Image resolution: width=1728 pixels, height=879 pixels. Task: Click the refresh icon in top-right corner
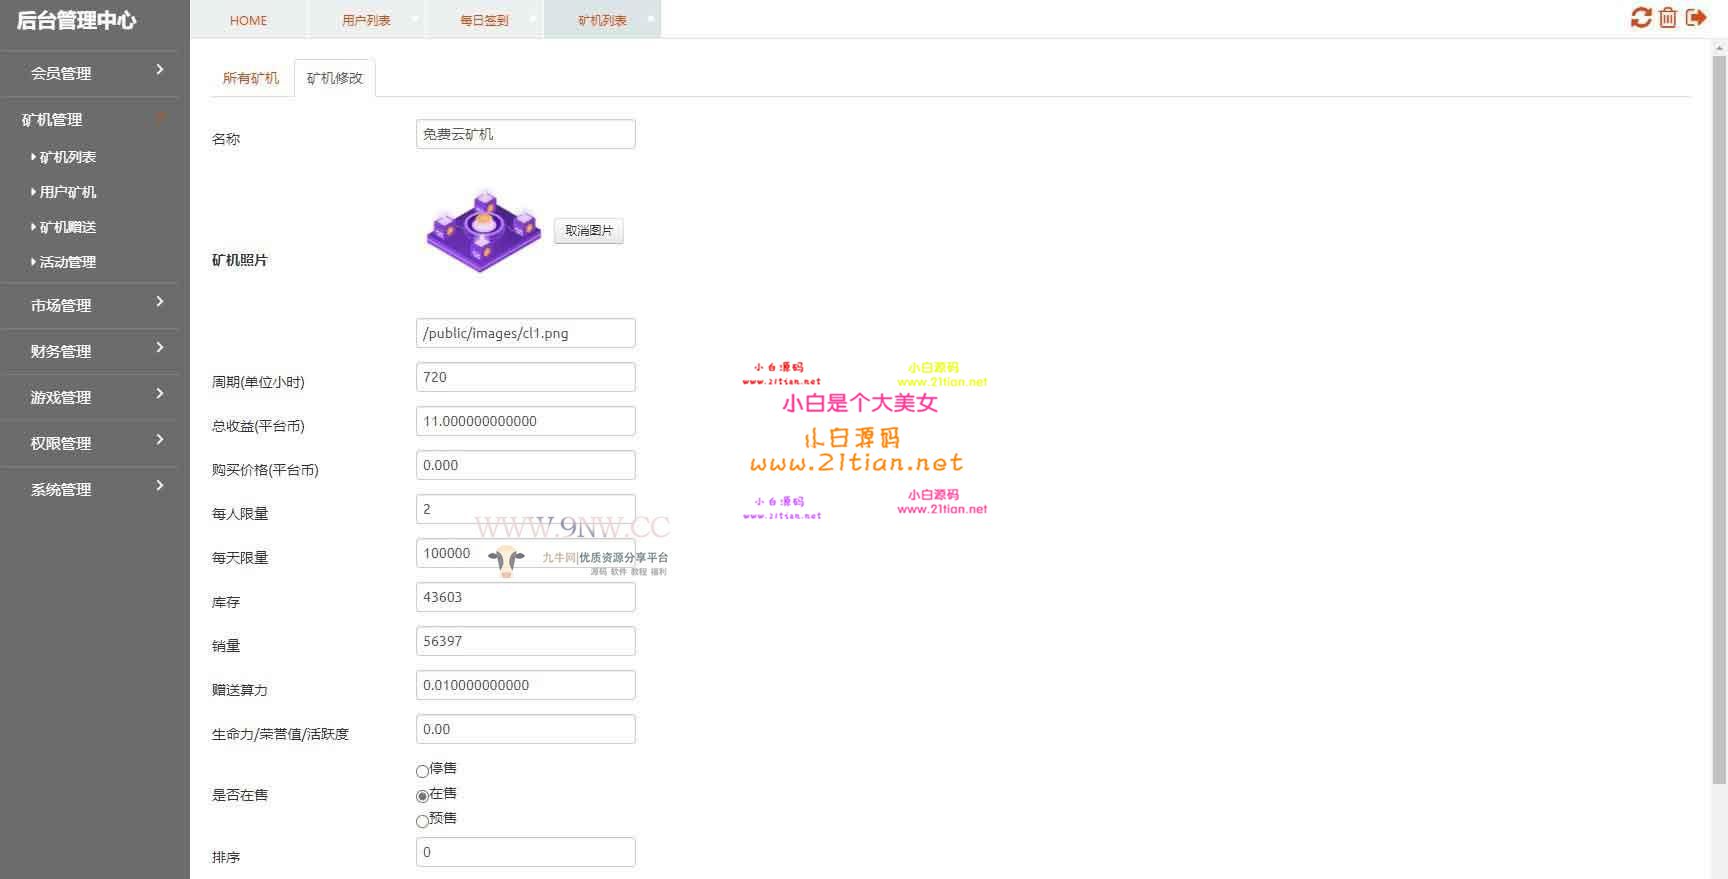(x=1640, y=18)
